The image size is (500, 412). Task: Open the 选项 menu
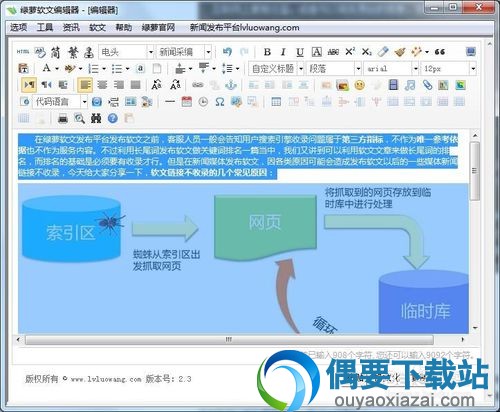(18, 27)
